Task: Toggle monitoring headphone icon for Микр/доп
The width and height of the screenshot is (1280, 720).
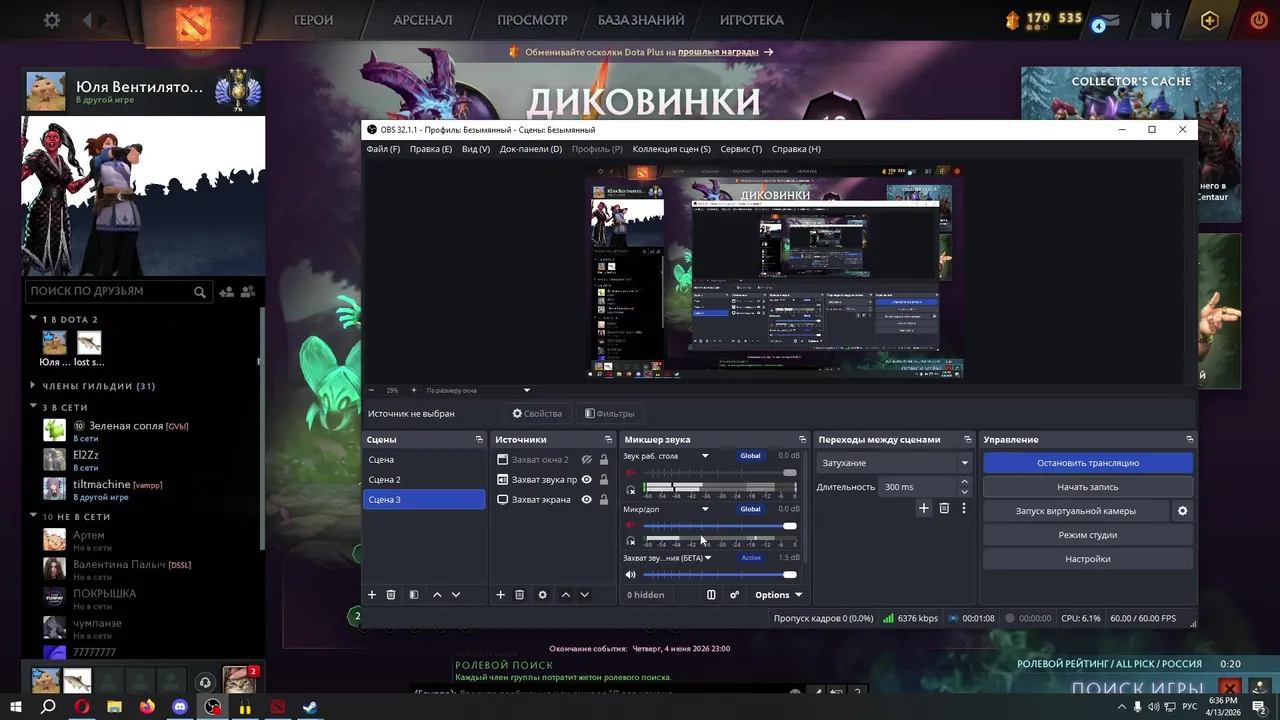Action: point(630,541)
